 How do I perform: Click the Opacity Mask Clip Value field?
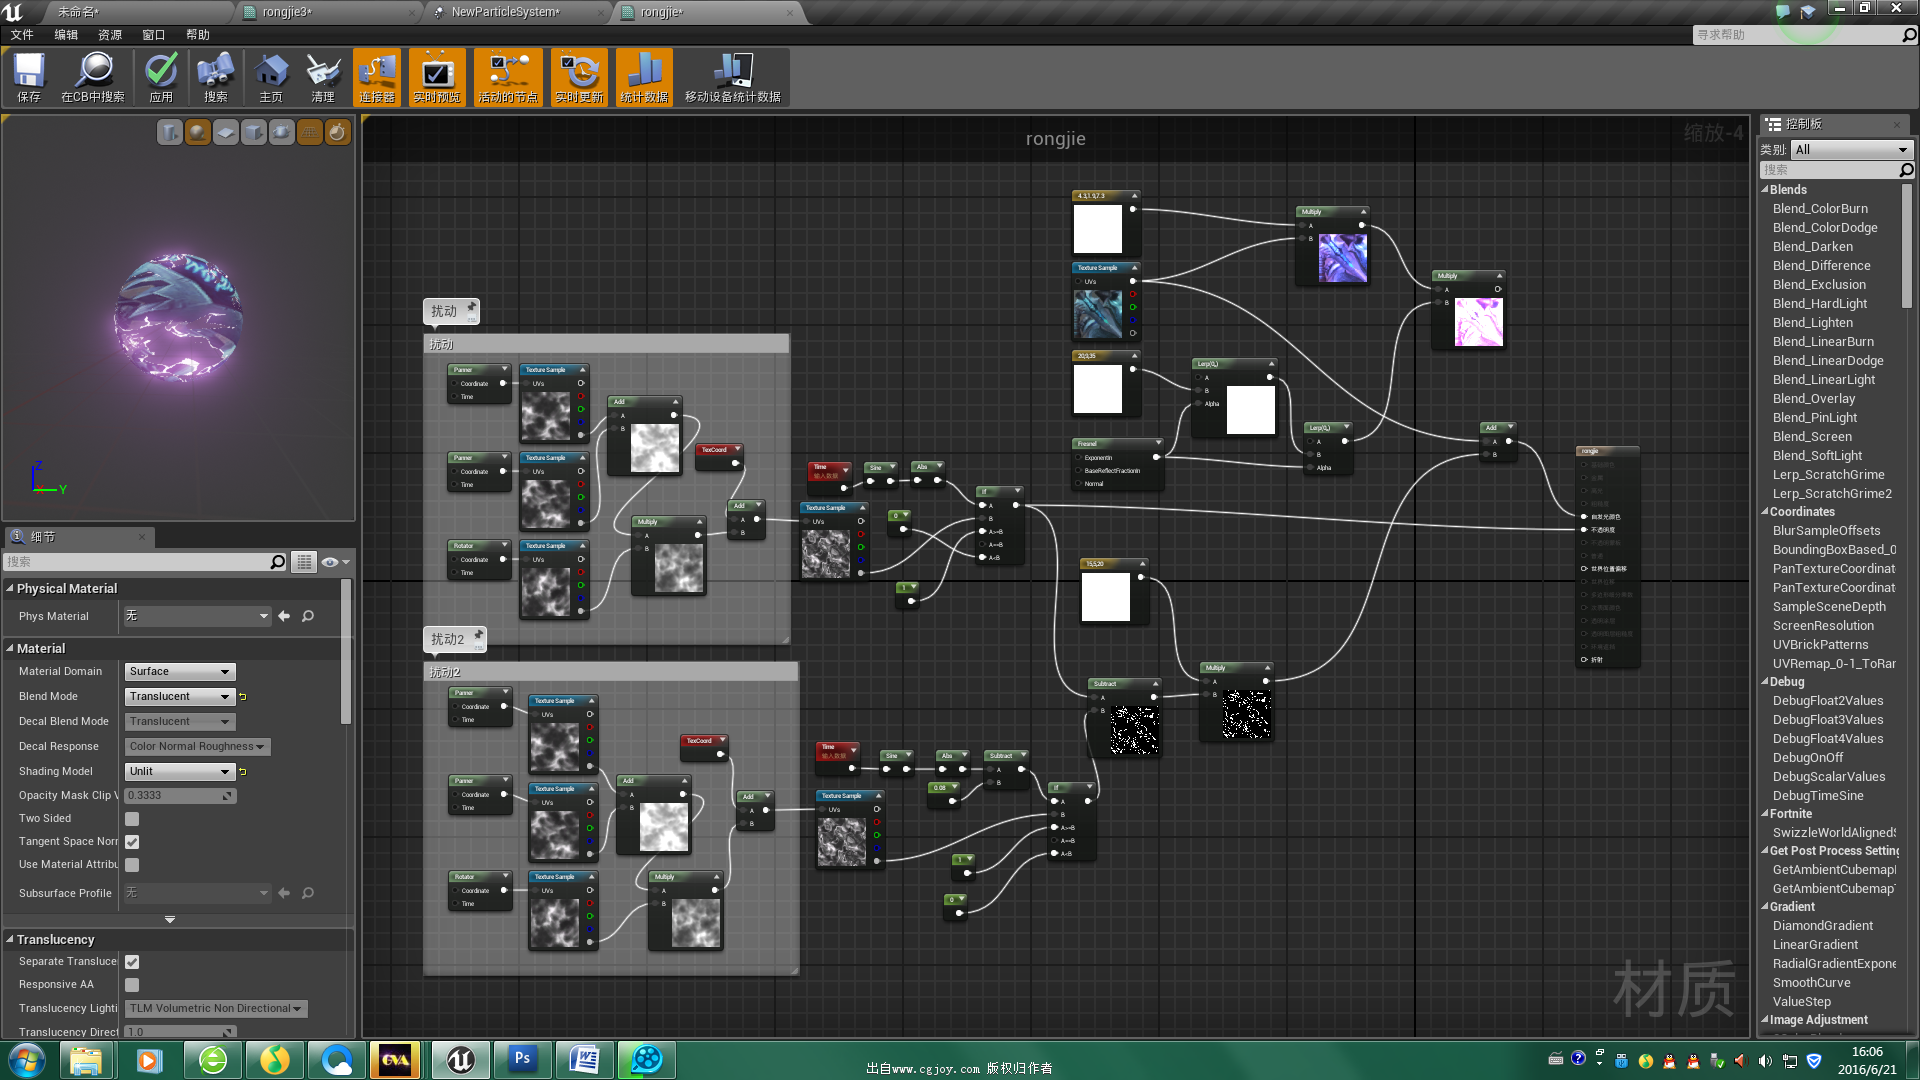coord(181,796)
